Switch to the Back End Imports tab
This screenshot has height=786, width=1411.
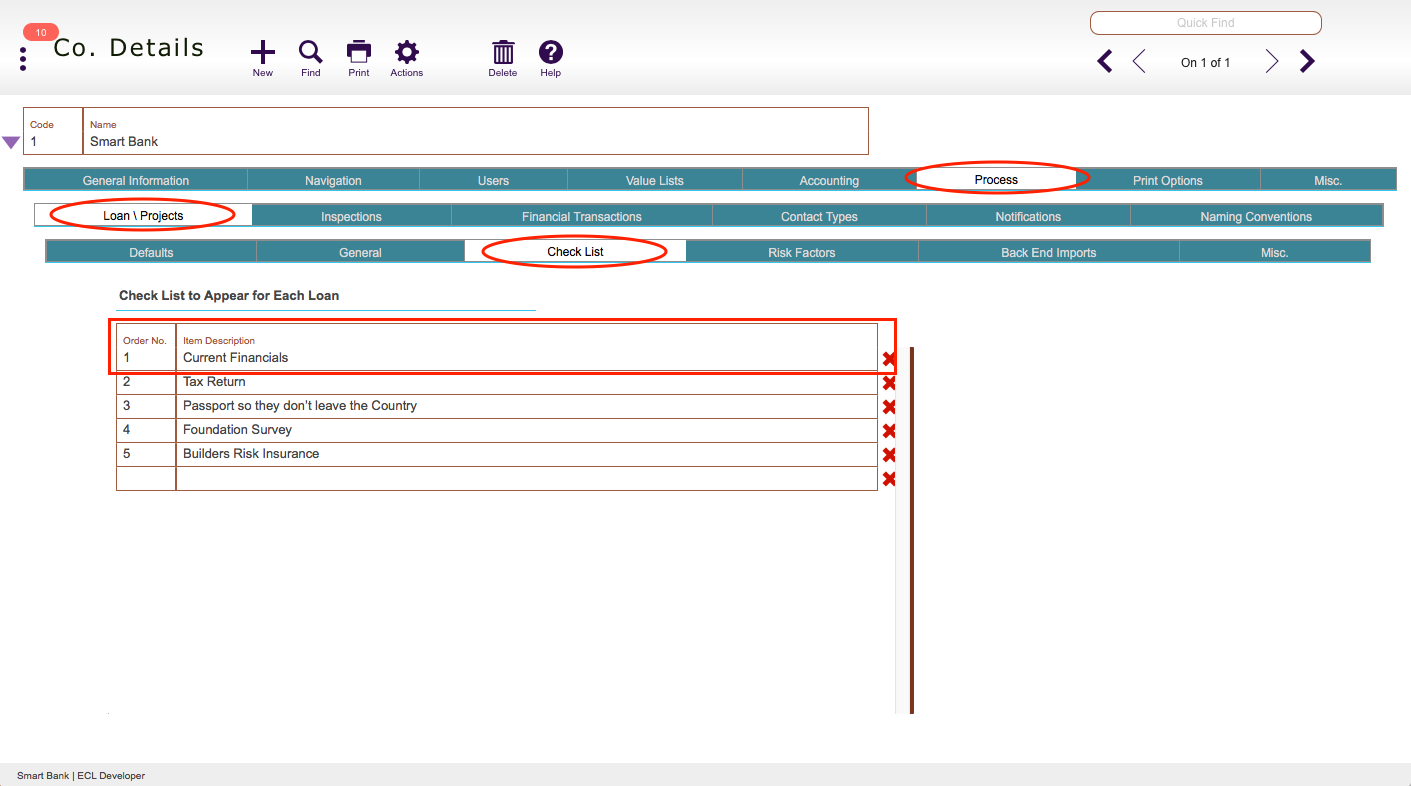pos(1048,252)
